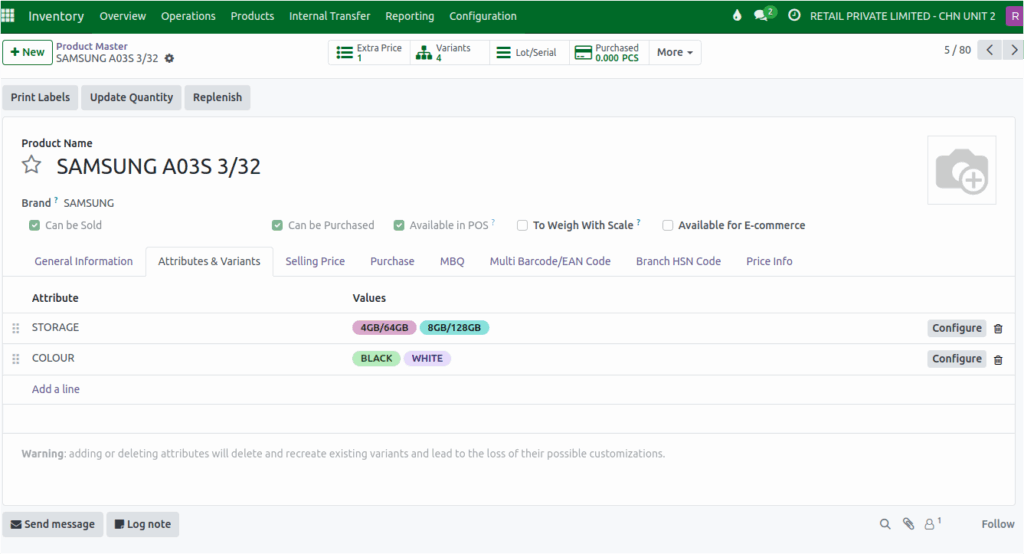Image resolution: width=1024 pixels, height=554 pixels.
Task: Switch to Price Info tab
Action: 769,261
